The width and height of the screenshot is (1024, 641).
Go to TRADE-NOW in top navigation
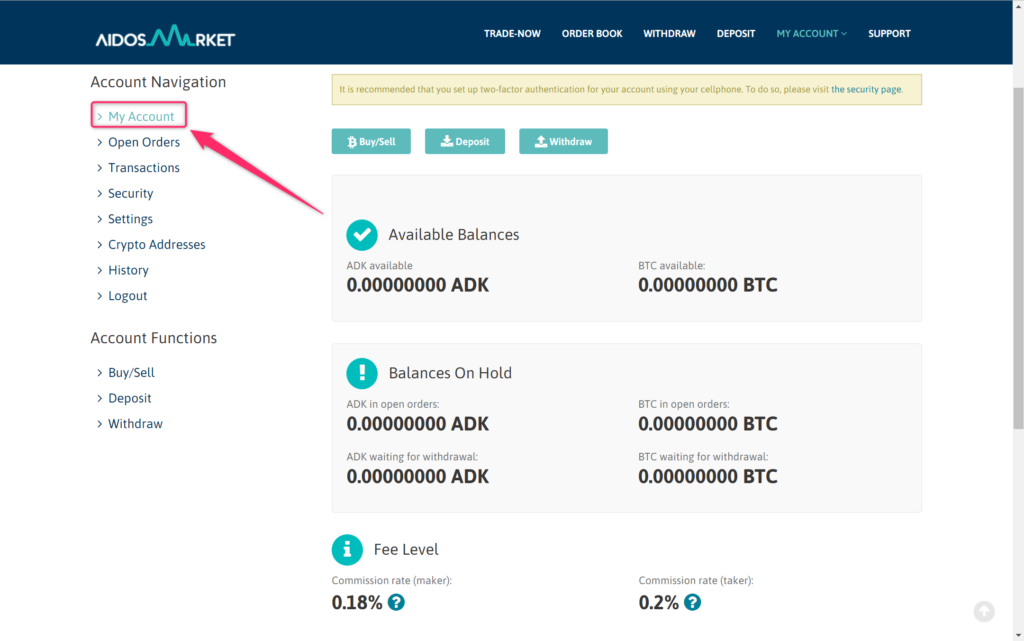(512, 34)
